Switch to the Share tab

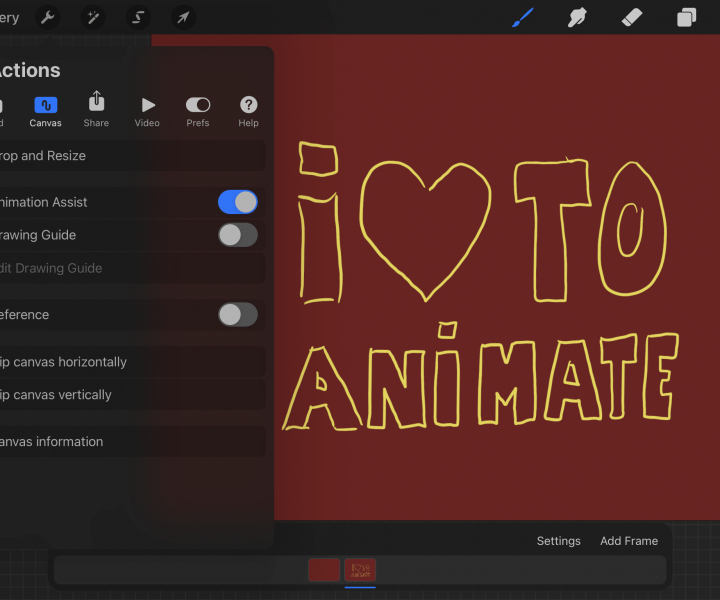(96, 110)
